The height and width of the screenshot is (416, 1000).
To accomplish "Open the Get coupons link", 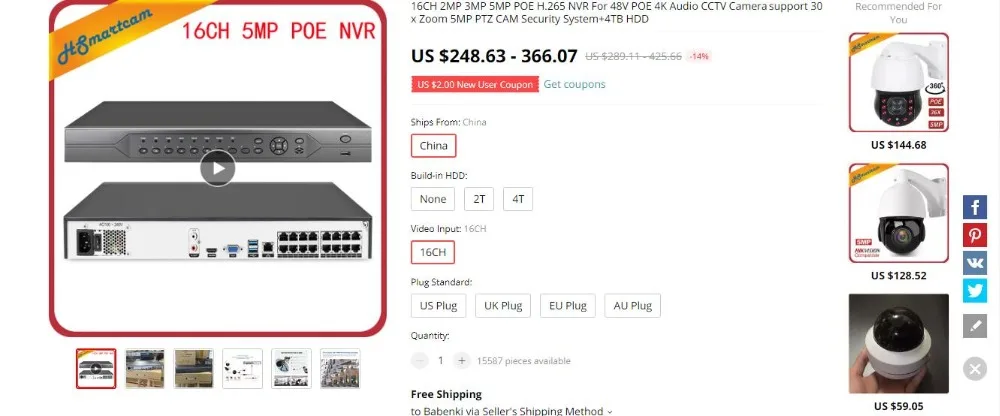I will (x=574, y=84).
